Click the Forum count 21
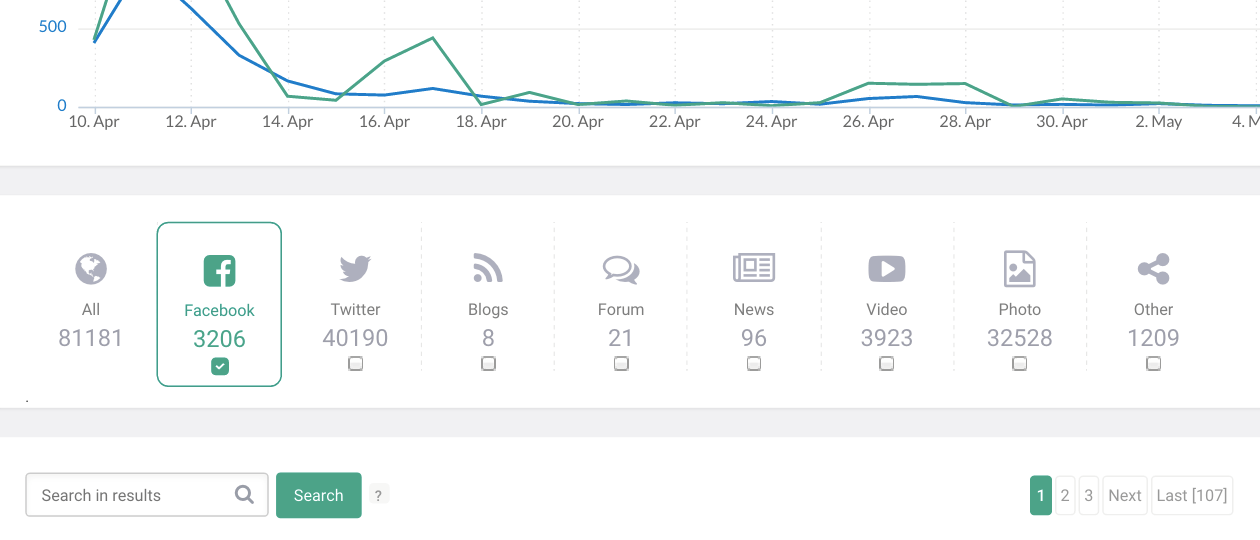The image size is (1260, 540). [621, 338]
